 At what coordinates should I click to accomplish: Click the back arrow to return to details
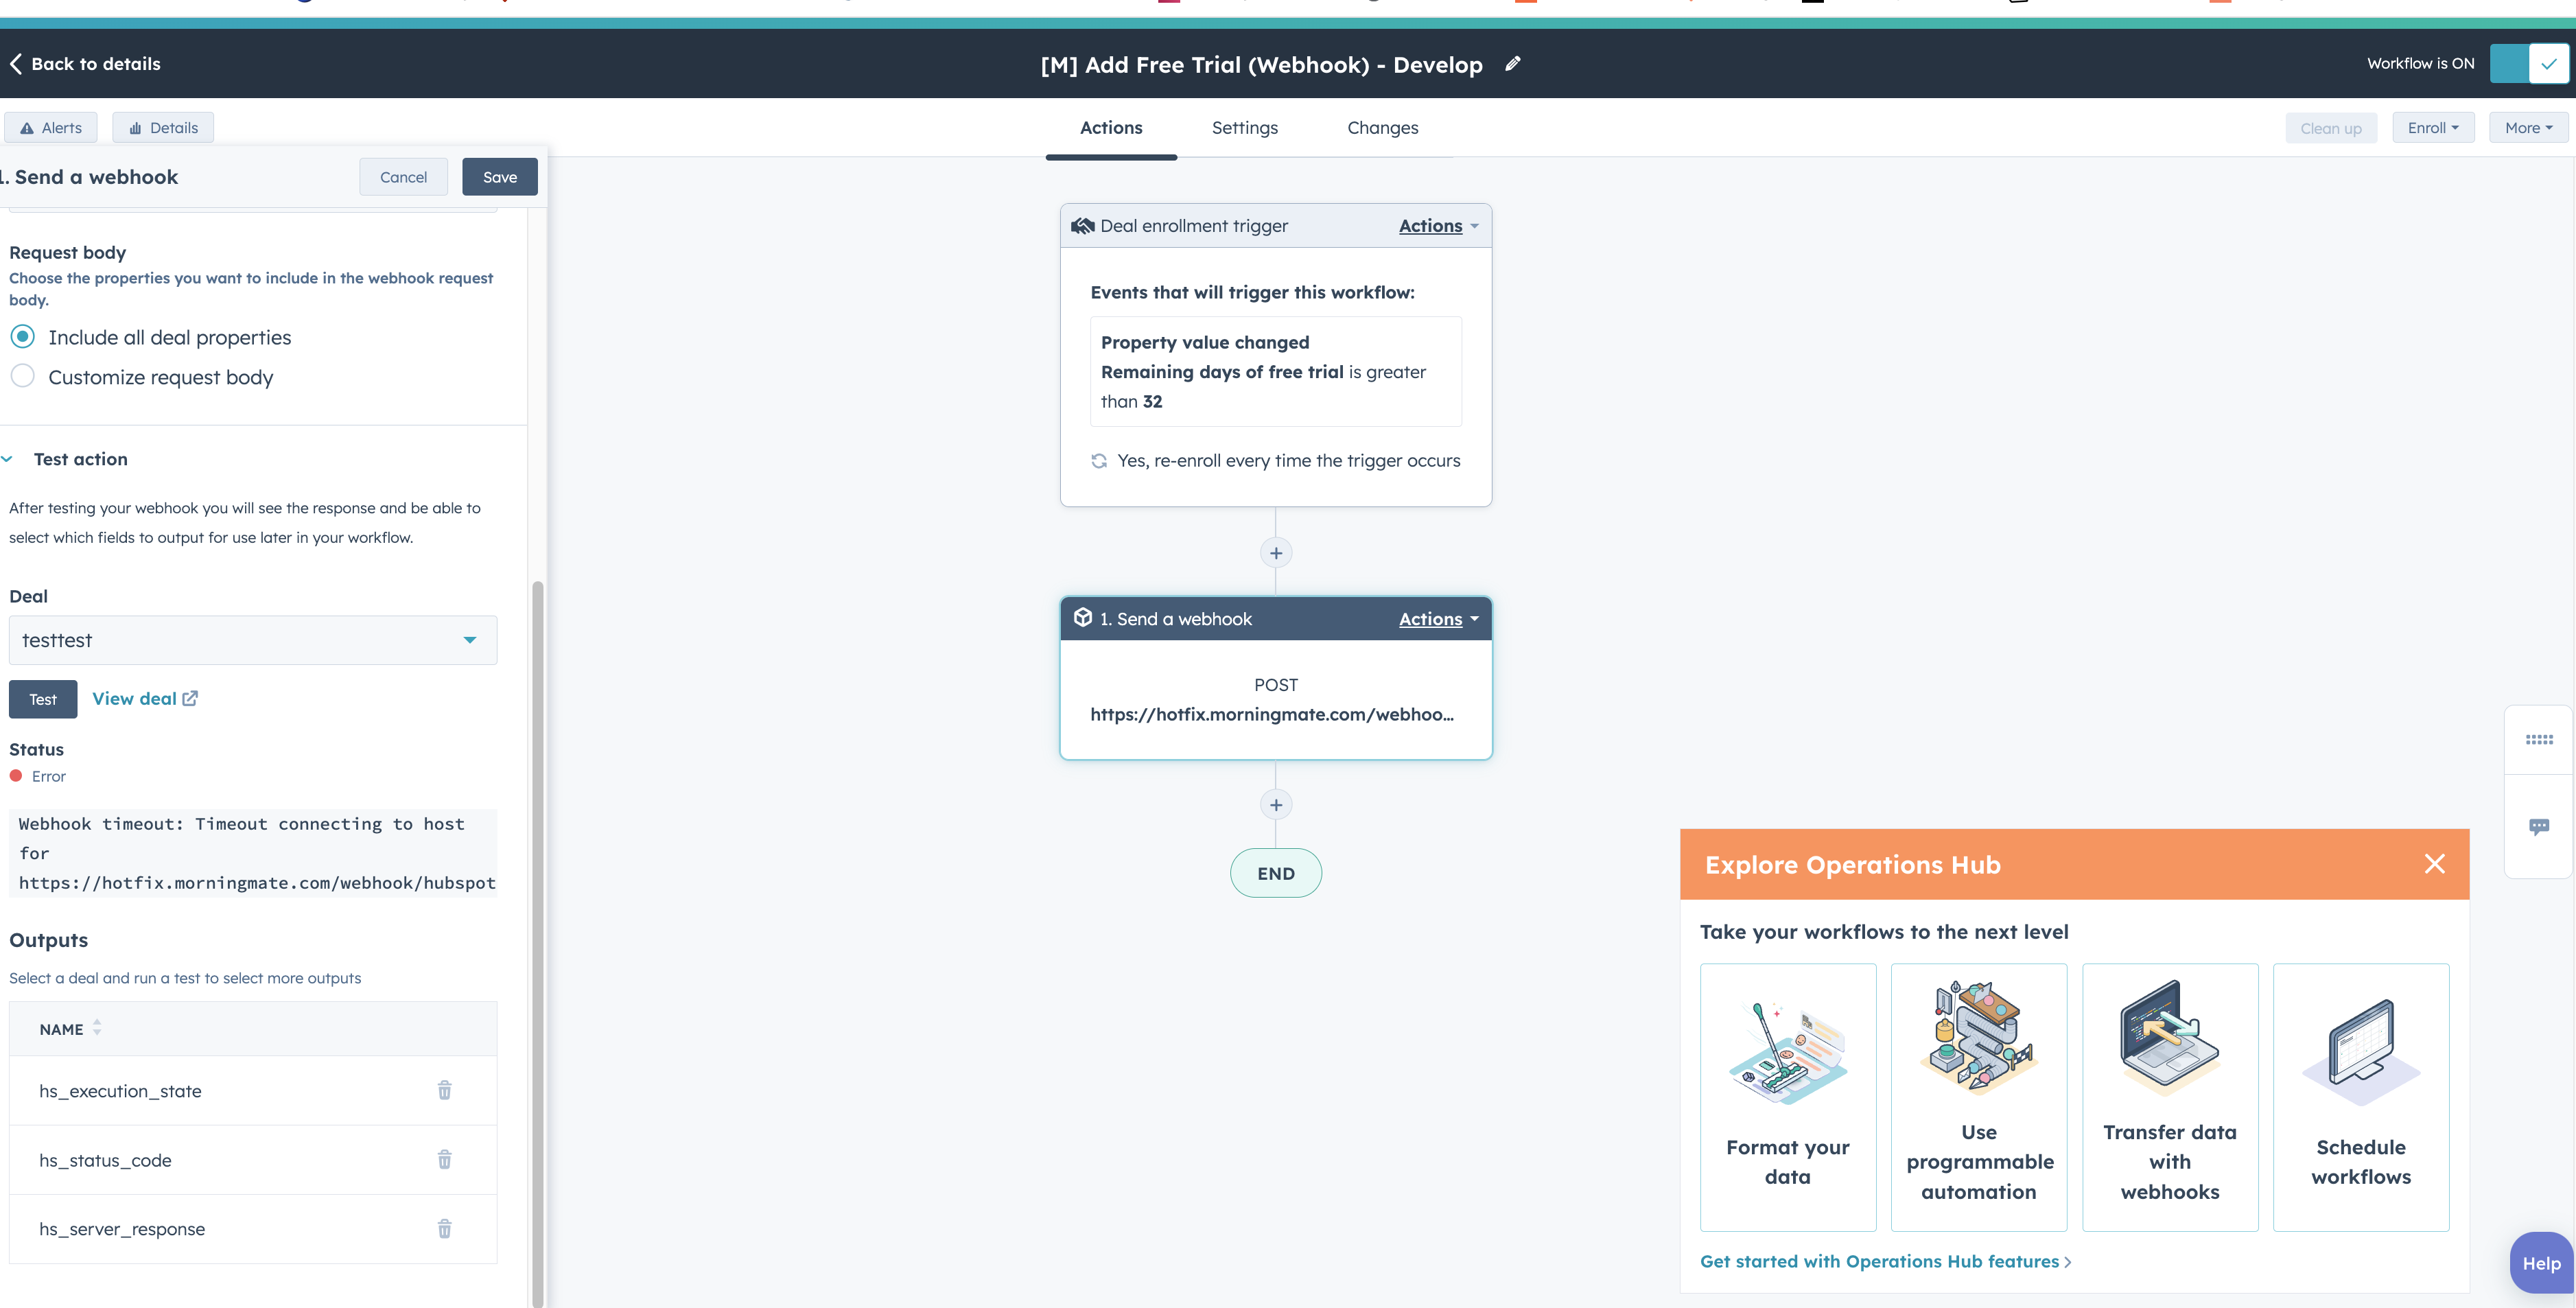click(16, 63)
